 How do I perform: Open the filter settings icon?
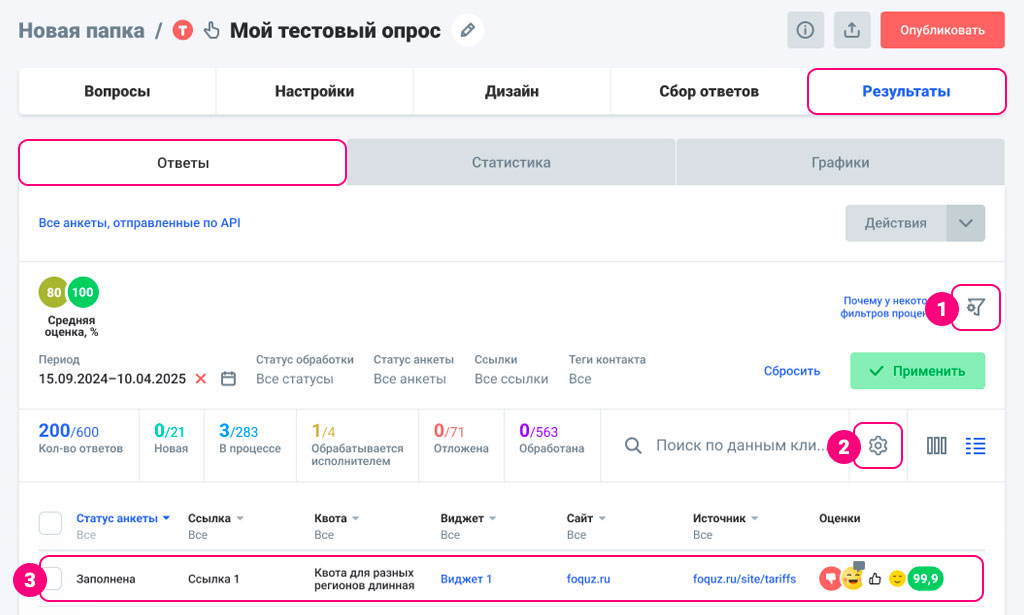(x=976, y=308)
